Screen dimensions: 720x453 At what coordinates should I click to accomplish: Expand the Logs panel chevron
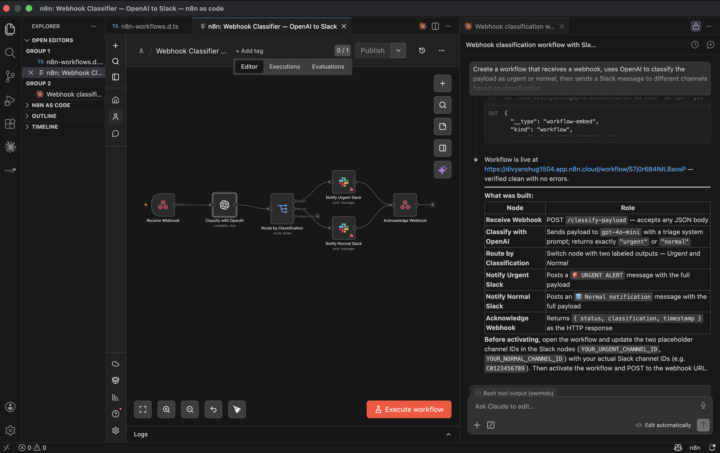[x=448, y=434]
